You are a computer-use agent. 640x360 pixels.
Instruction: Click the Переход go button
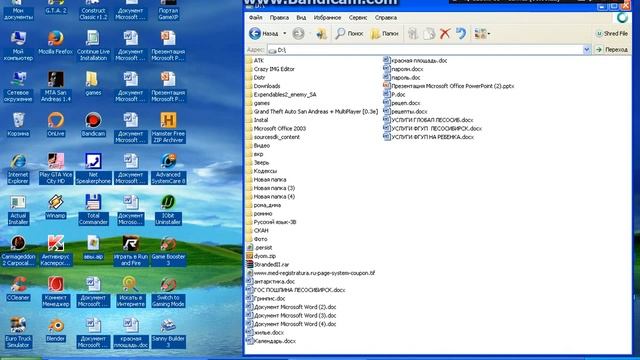point(611,50)
